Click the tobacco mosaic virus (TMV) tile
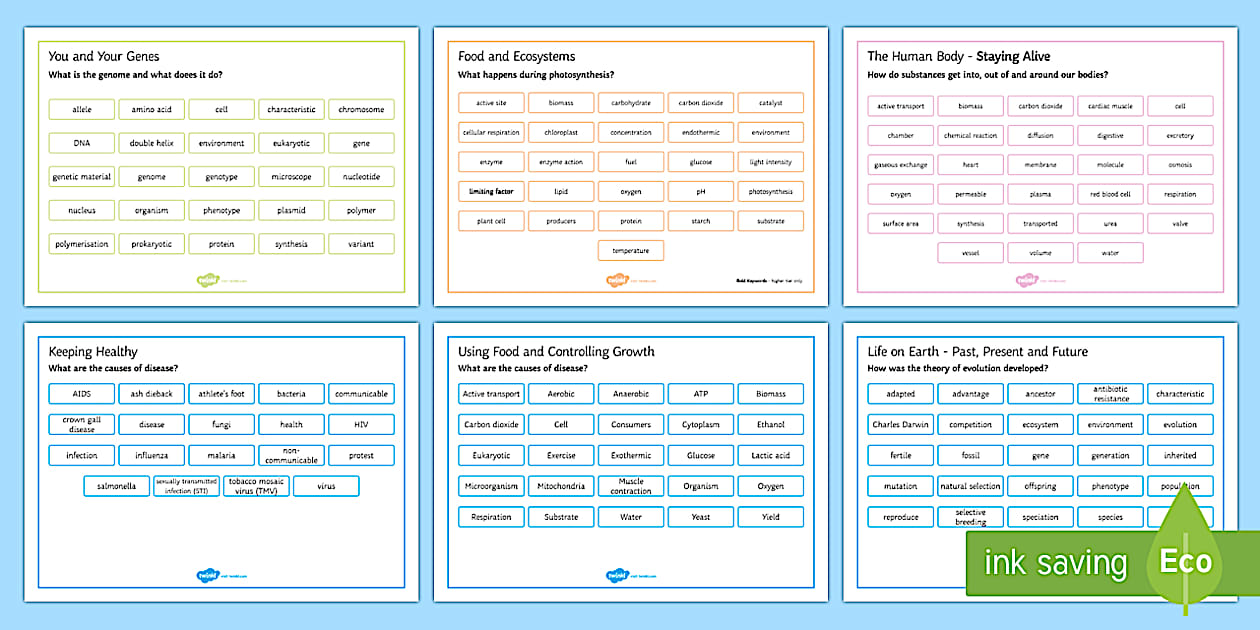Viewport: 1260px width, 630px height. click(x=257, y=486)
